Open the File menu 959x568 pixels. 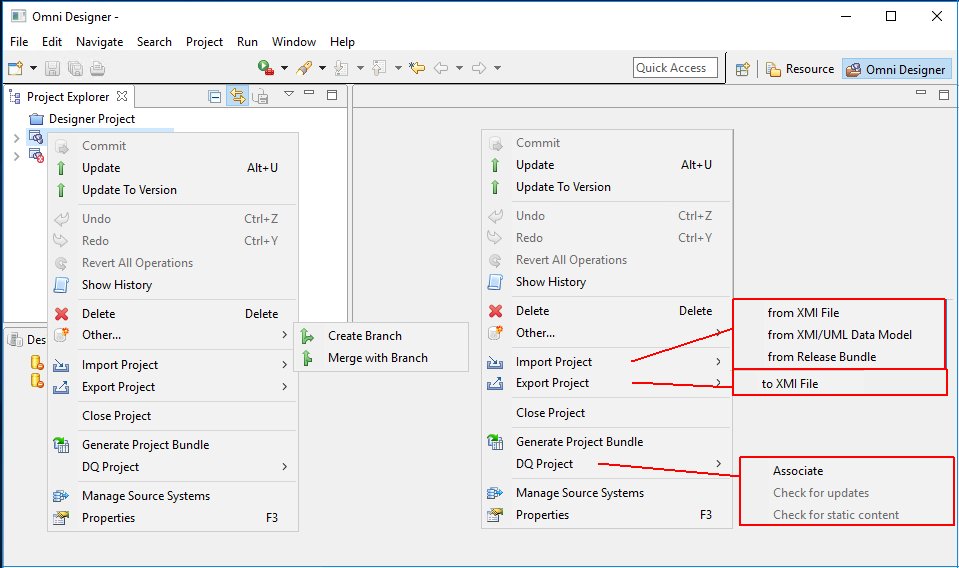tap(19, 42)
